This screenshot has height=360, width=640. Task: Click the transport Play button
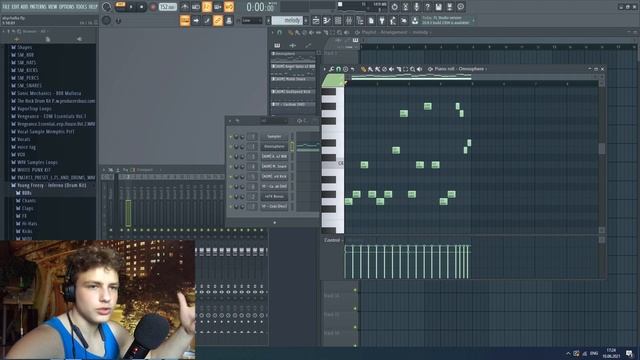[131, 7]
